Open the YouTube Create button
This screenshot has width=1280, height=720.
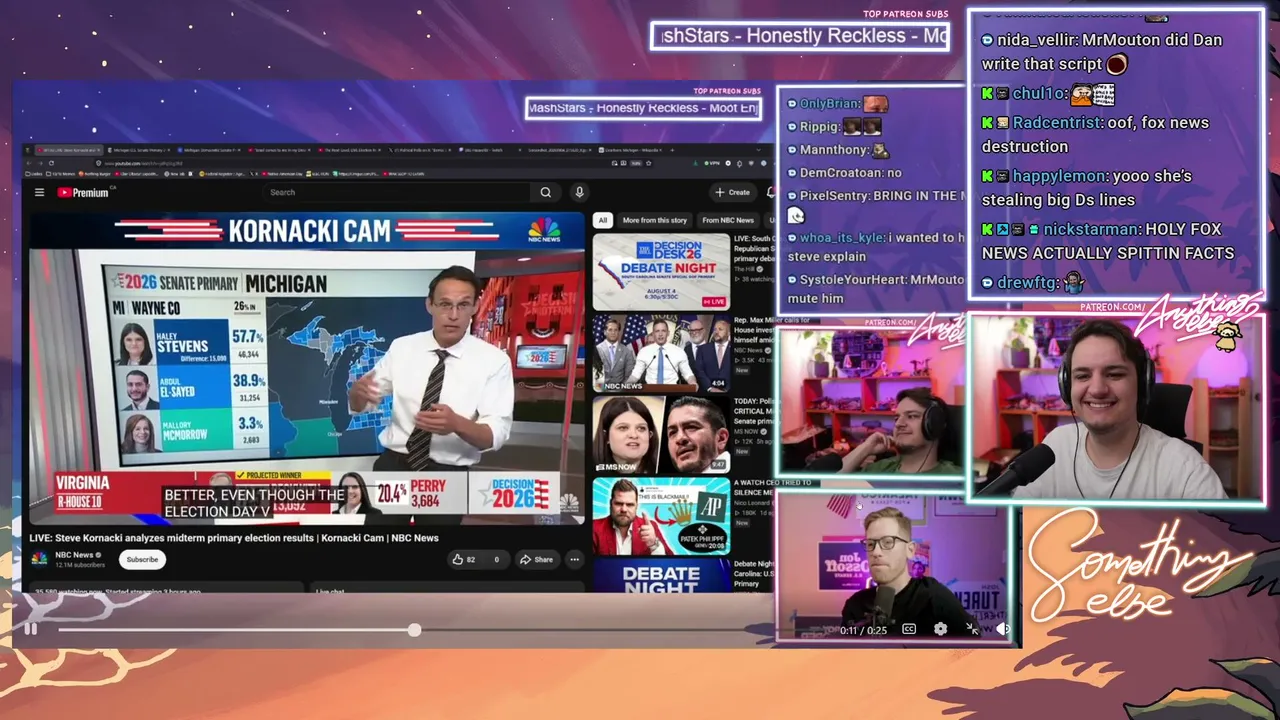tap(732, 192)
